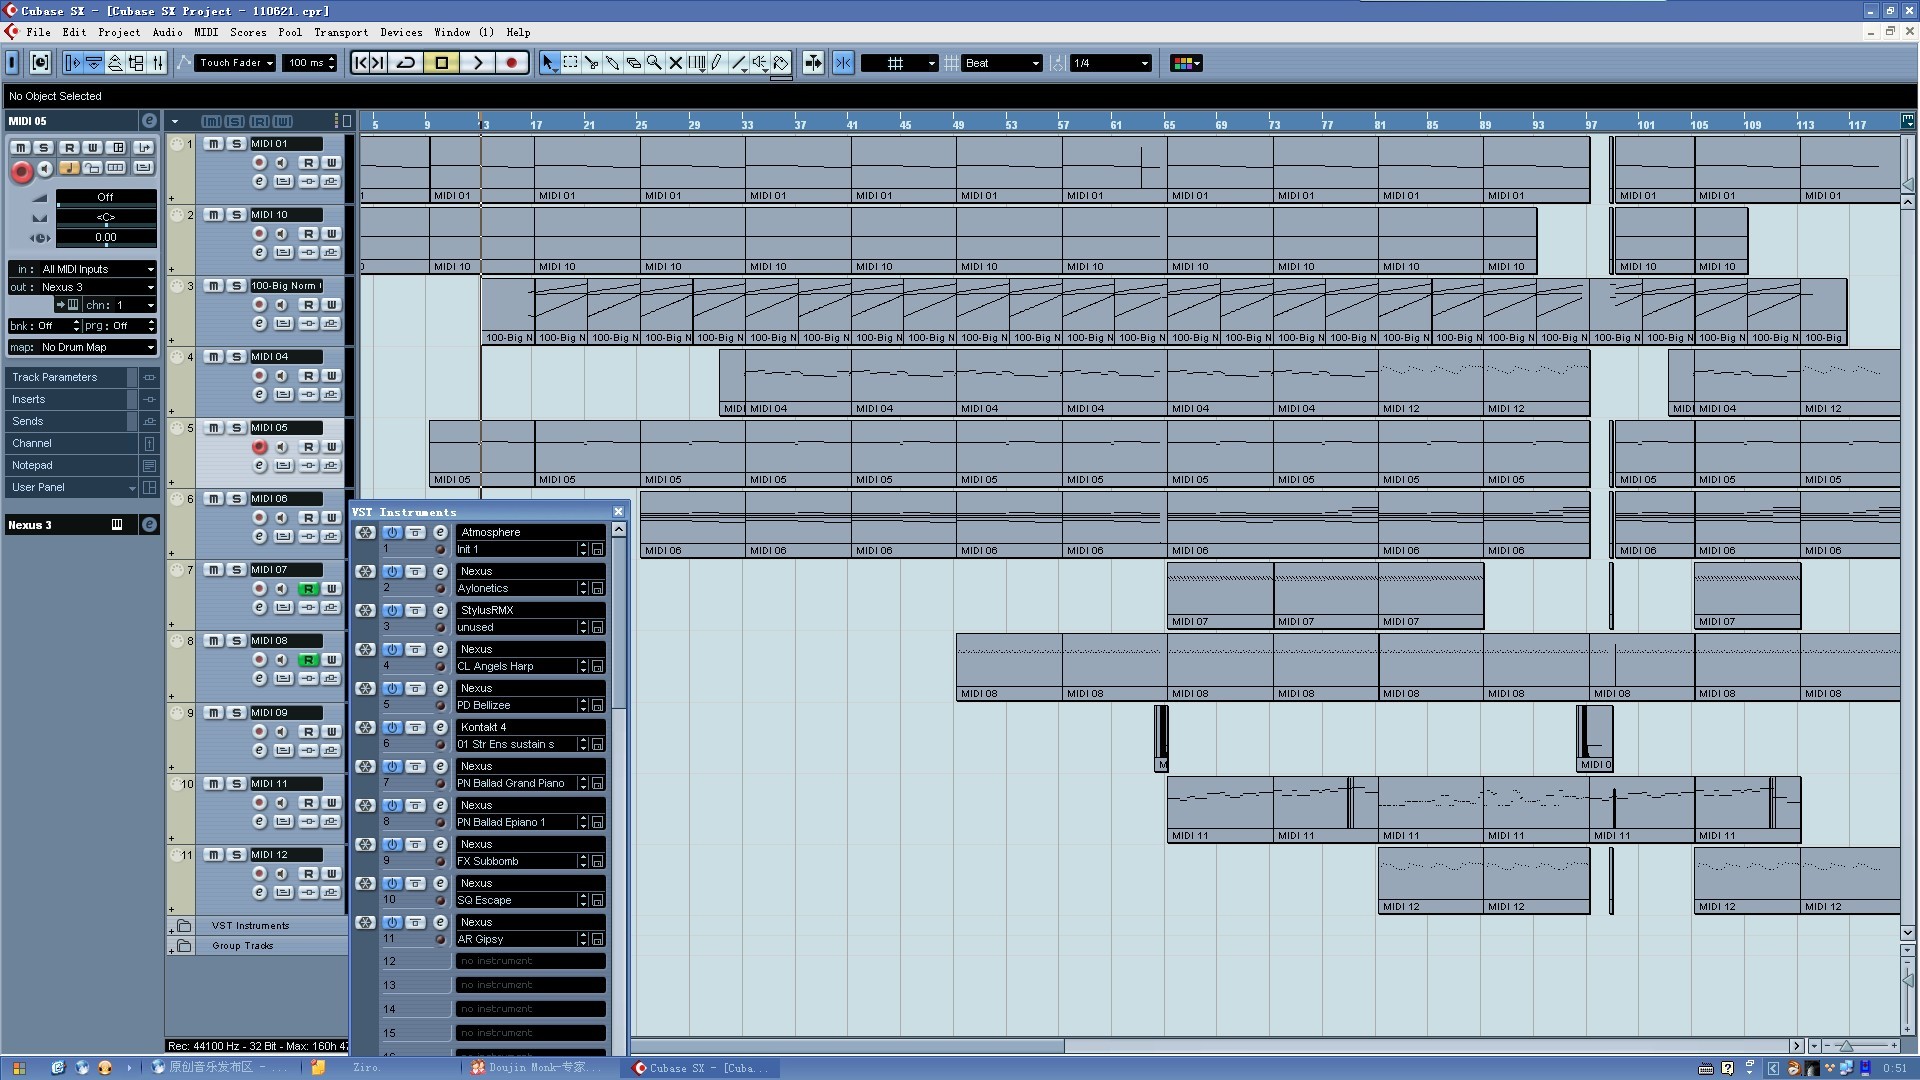Open the Beat grid type dropdown
This screenshot has width=1920, height=1080.
1002,63
